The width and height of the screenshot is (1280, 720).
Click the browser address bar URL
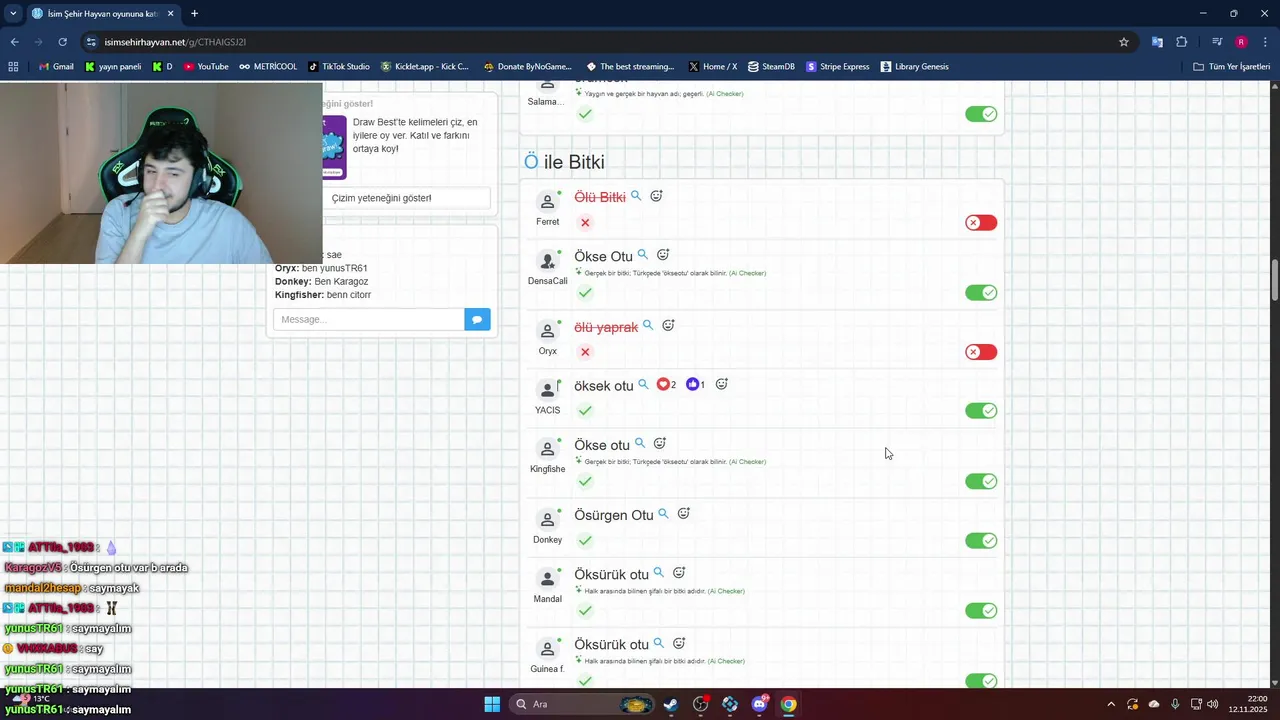coord(175,42)
